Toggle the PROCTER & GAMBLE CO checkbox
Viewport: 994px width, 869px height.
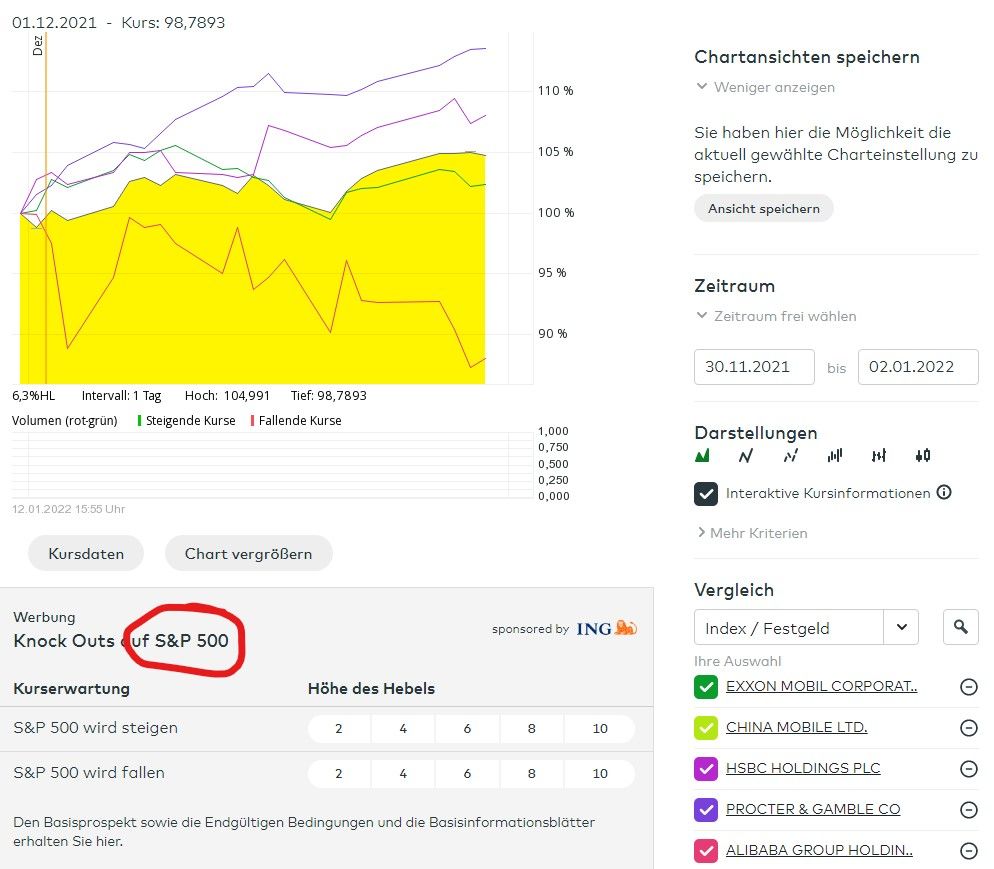click(706, 810)
